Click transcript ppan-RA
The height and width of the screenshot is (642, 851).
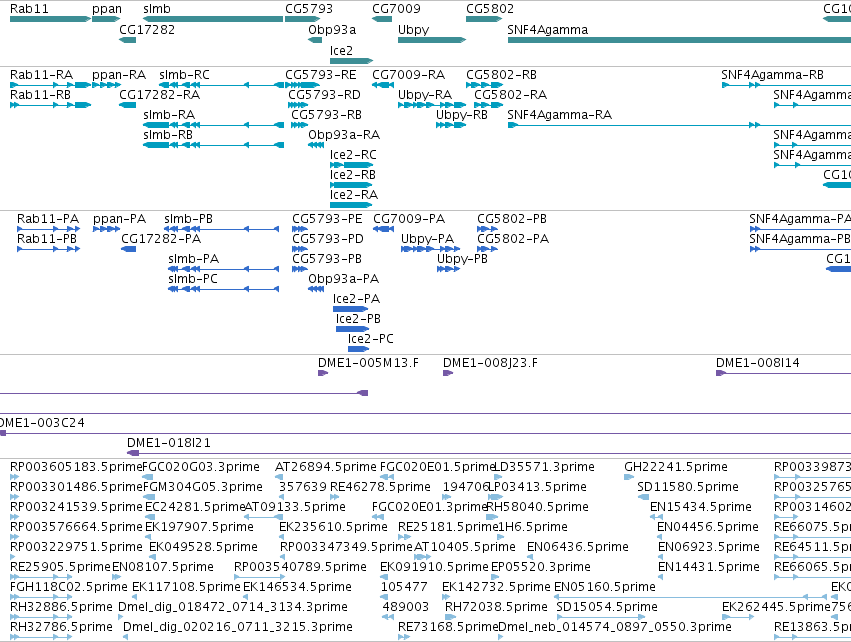point(119,74)
